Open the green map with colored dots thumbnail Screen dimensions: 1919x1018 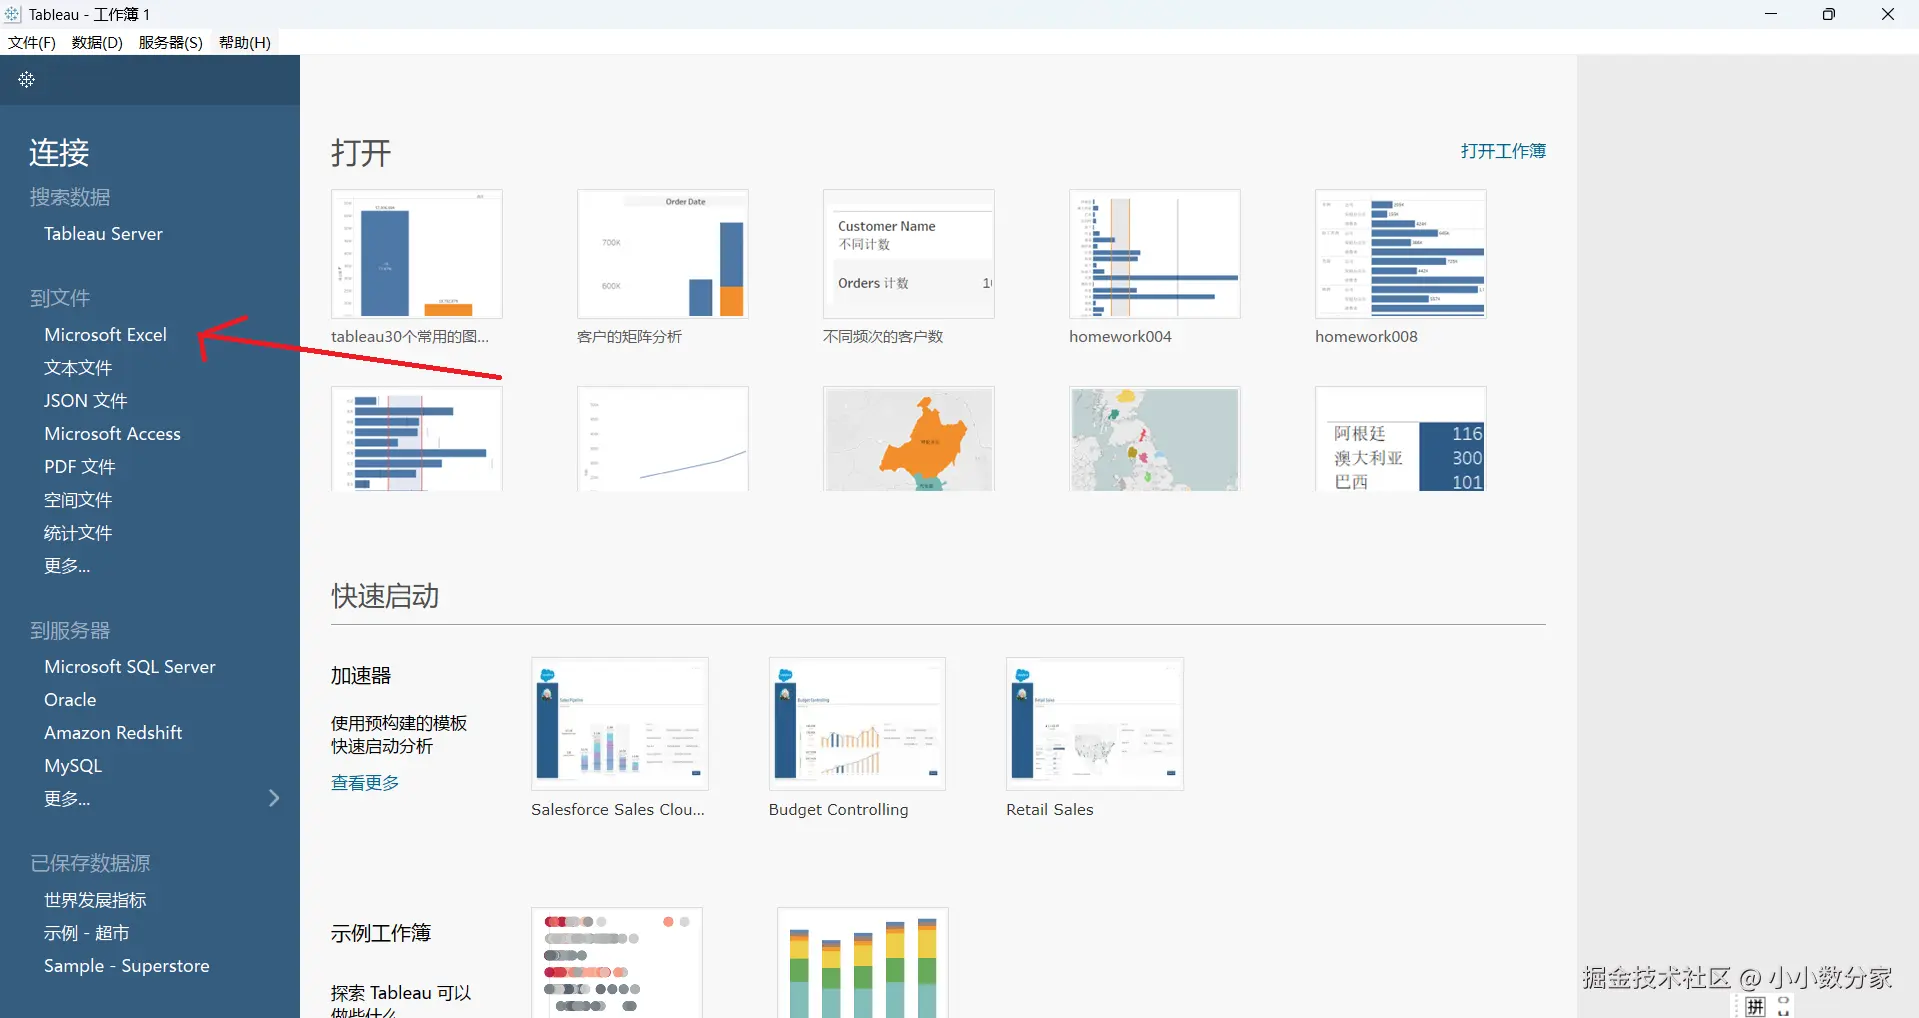pyautogui.click(x=1155, y=439)
